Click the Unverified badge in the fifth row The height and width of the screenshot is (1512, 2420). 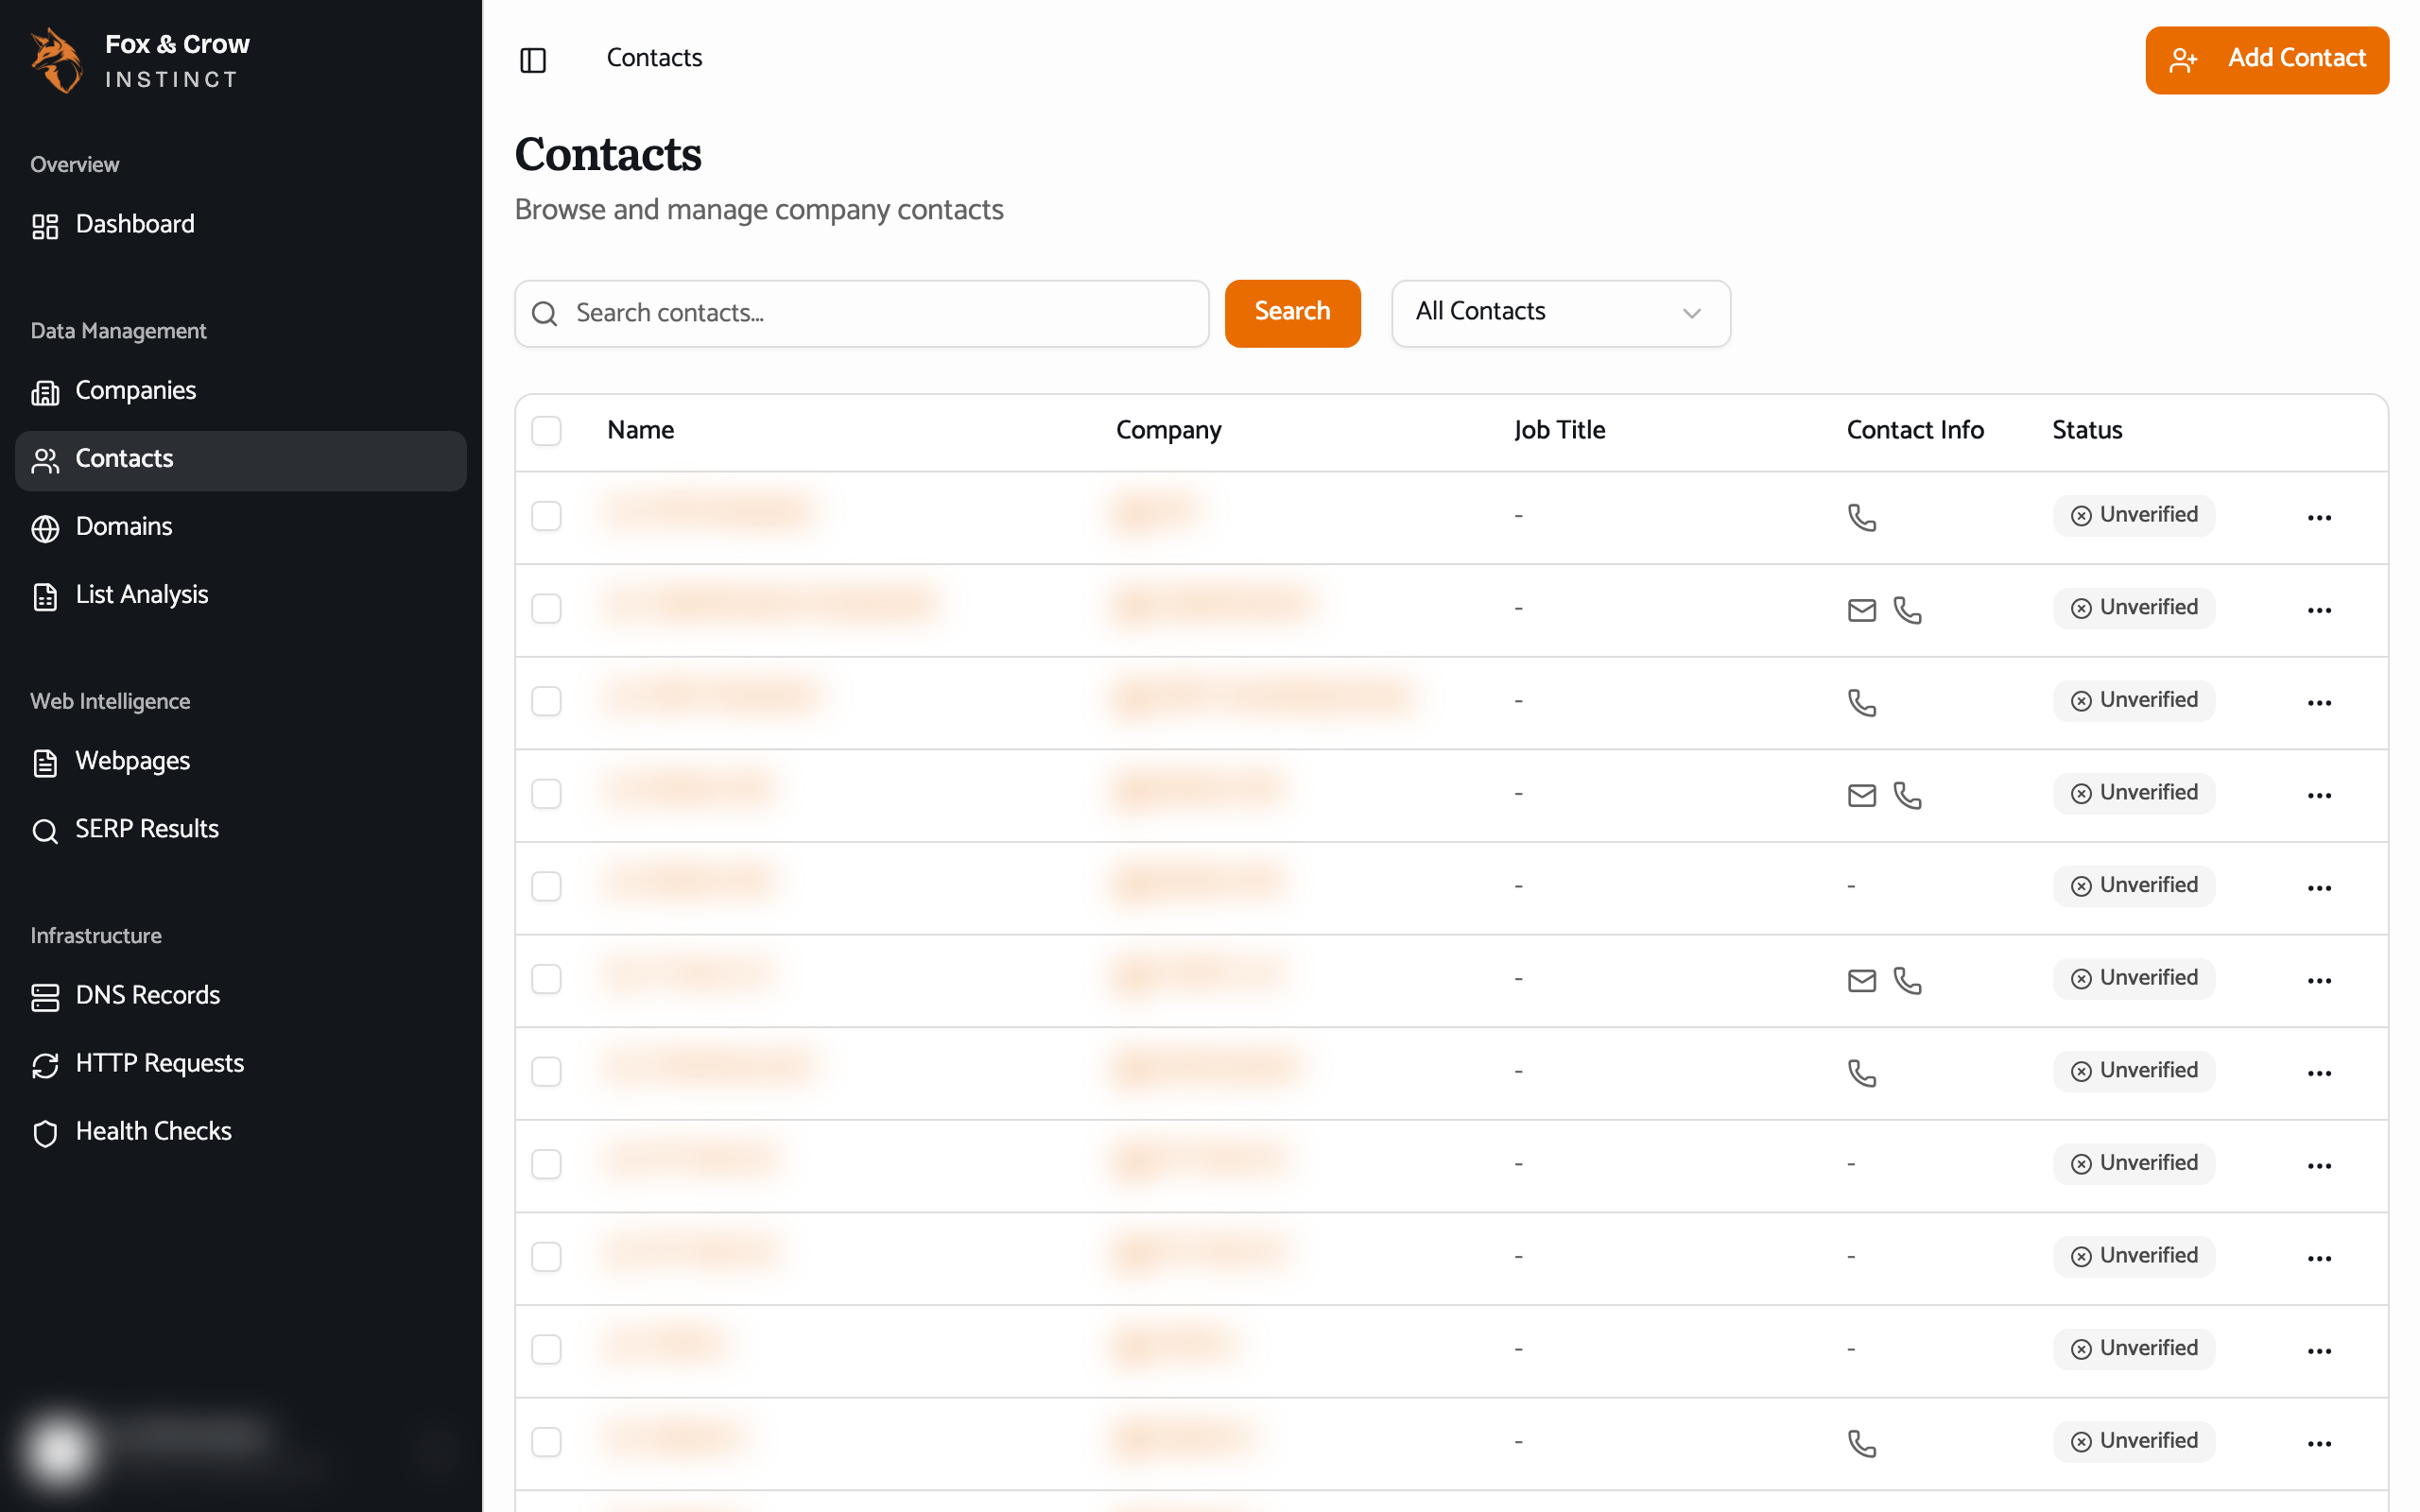pyautogui.click(x=2133, y=886)
